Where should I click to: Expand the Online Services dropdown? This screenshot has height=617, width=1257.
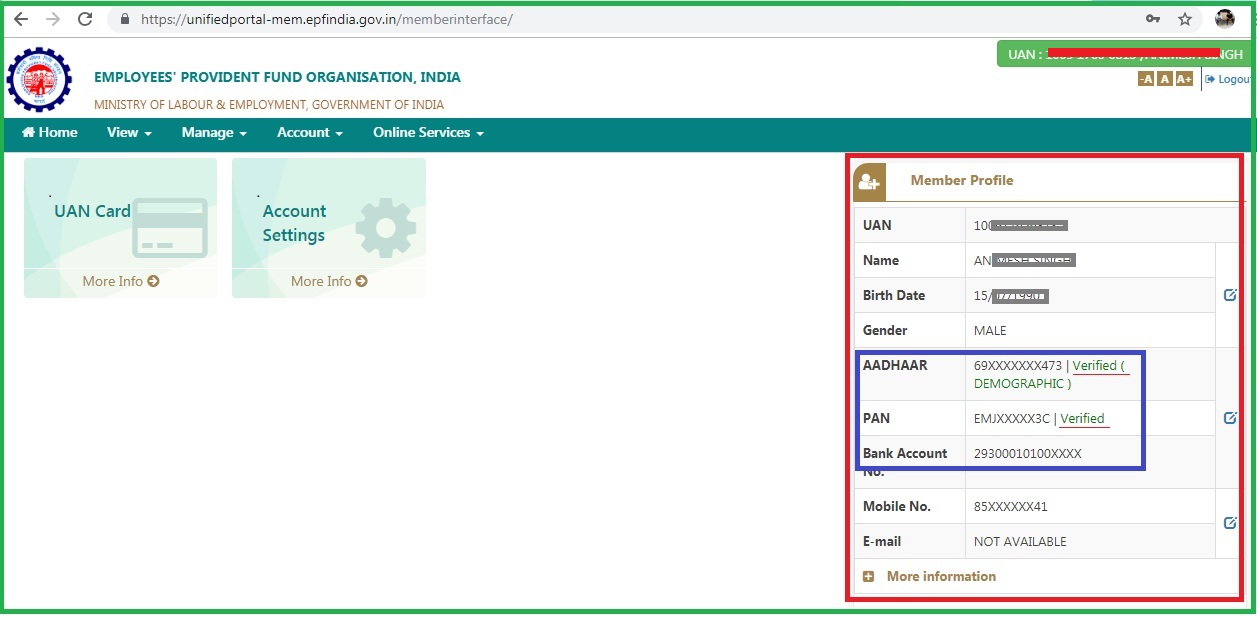tap(428, 133)
